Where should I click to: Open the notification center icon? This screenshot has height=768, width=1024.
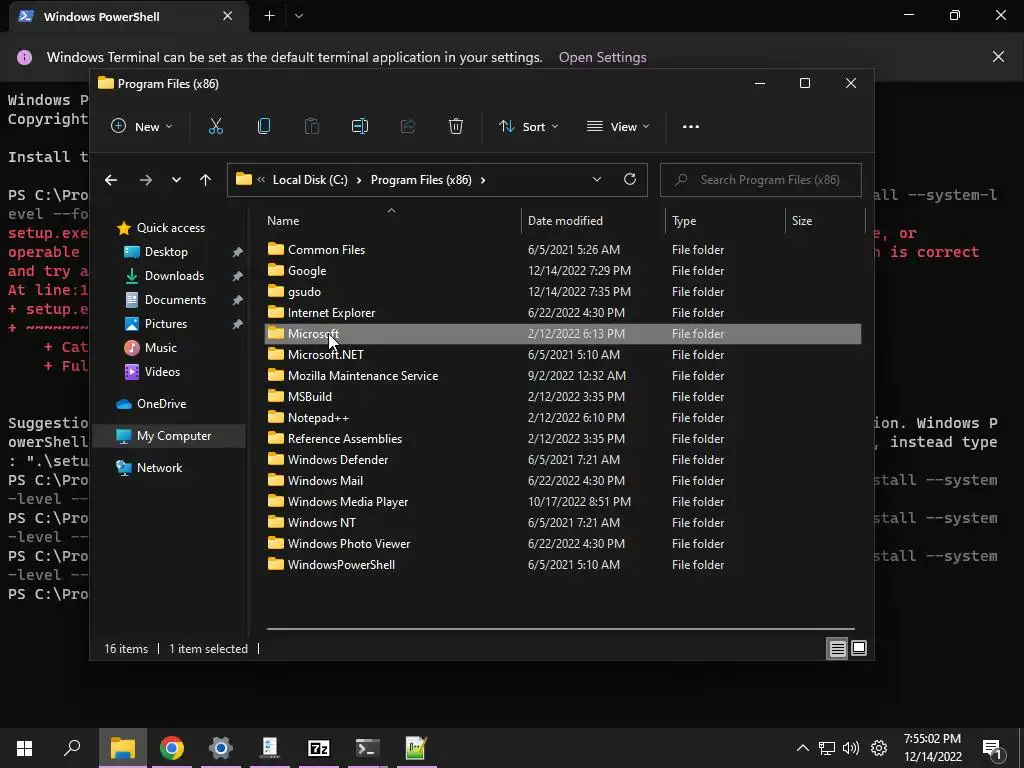pyautogui.click(x=993, y=748)
